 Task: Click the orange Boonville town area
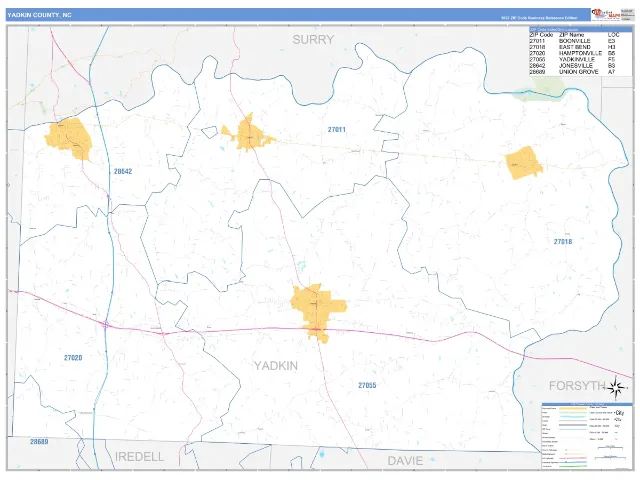[x=248, y=134]
